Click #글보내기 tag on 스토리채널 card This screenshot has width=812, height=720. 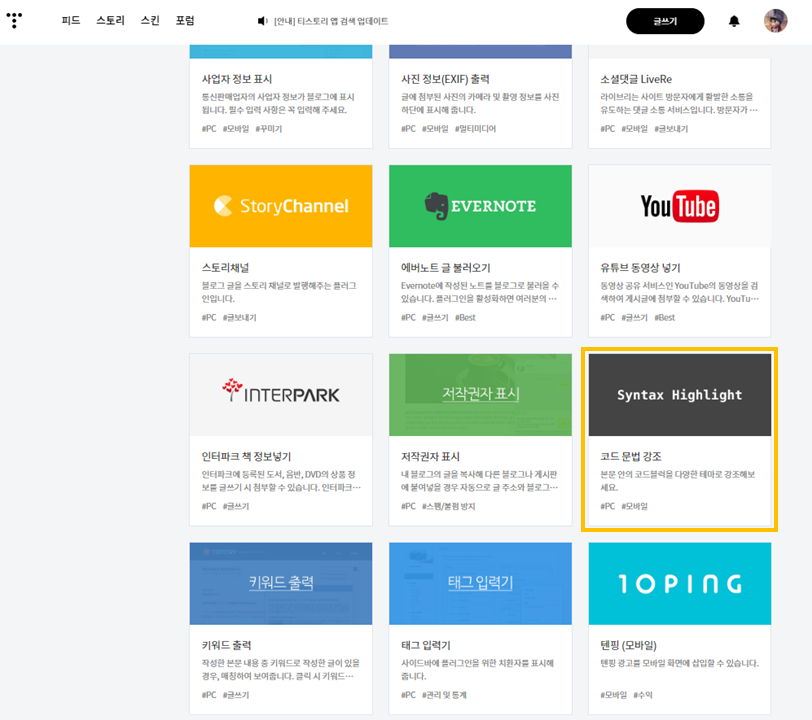click(239, 317)
